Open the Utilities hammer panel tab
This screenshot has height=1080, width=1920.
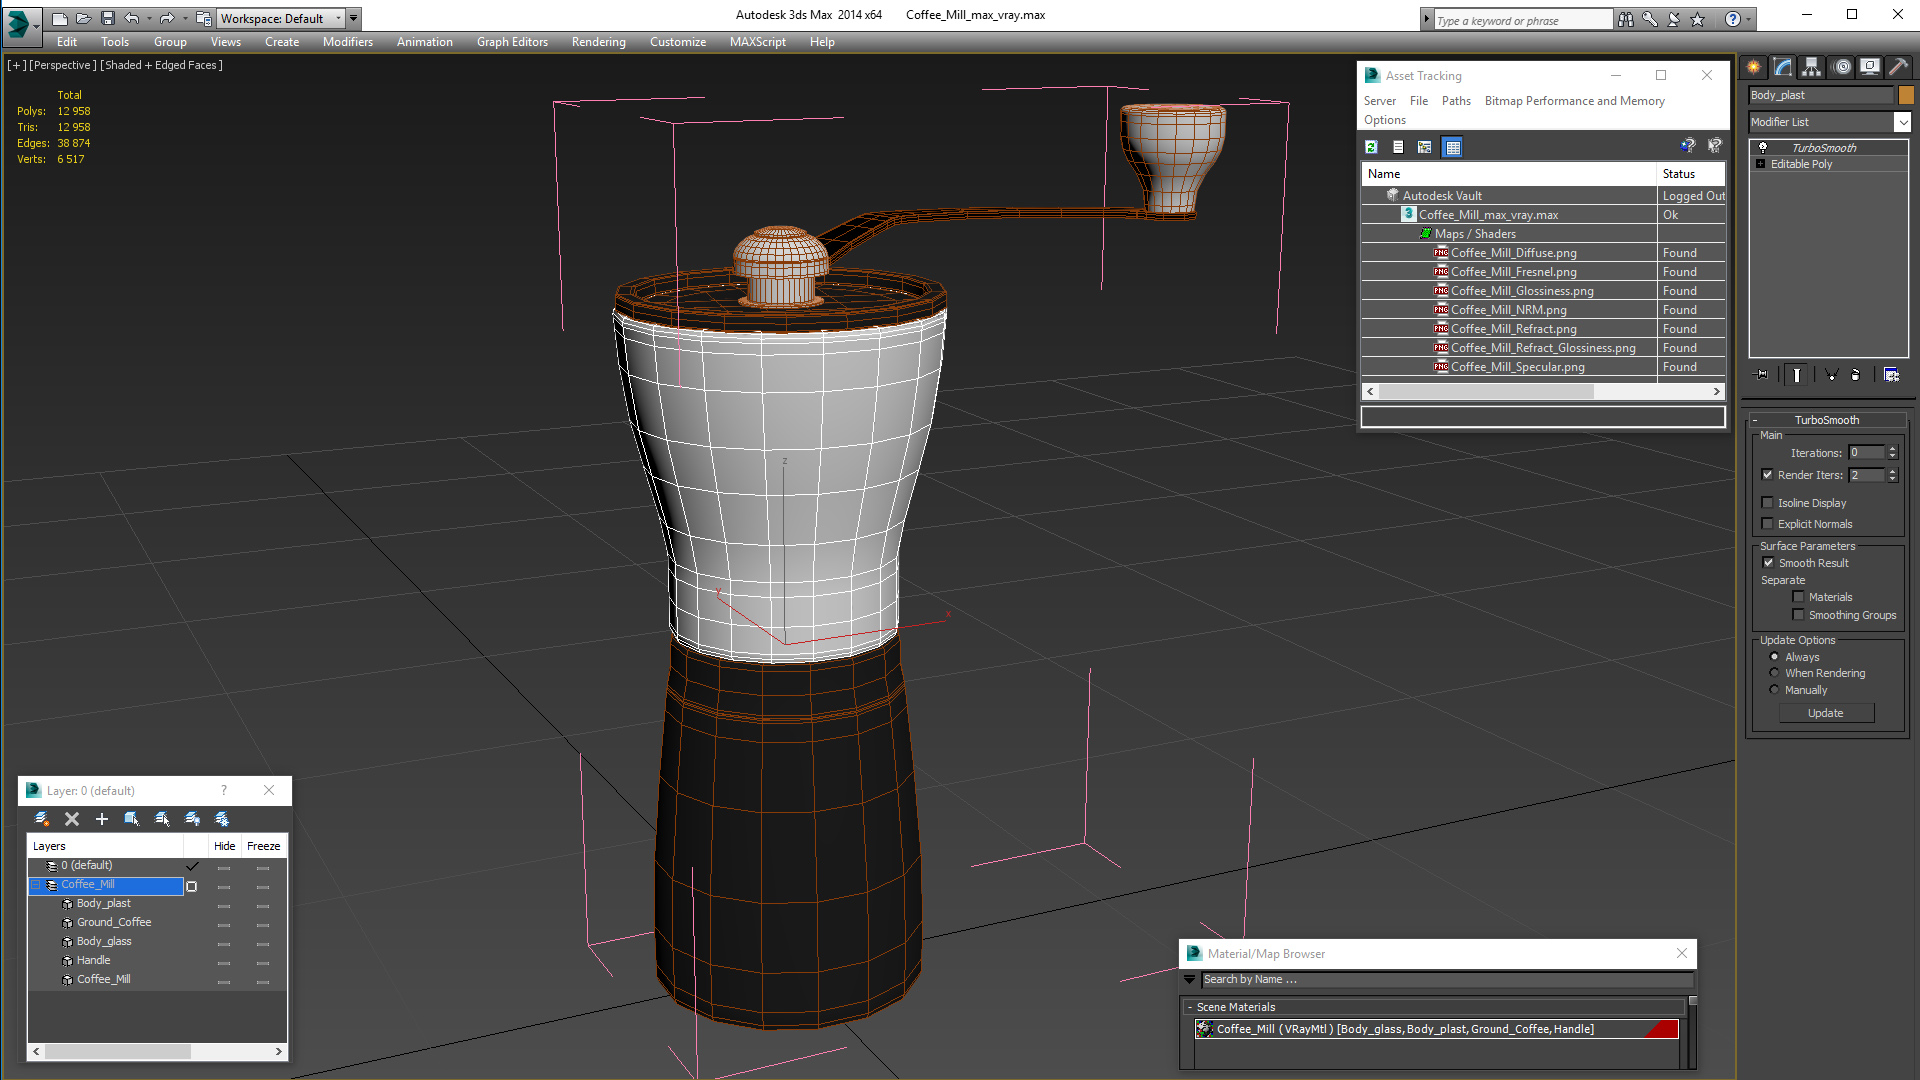[1898, 67]
